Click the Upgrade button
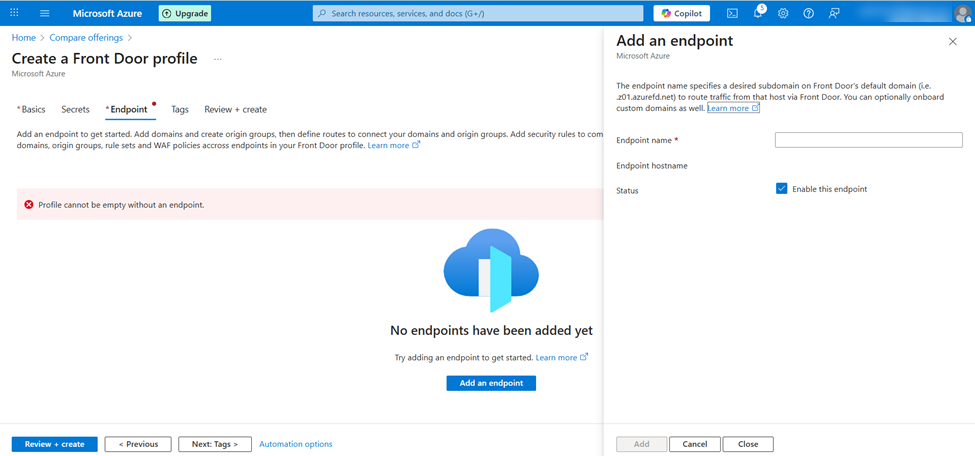975x456 pixels. pyautogui.click(x=185, y=13)
